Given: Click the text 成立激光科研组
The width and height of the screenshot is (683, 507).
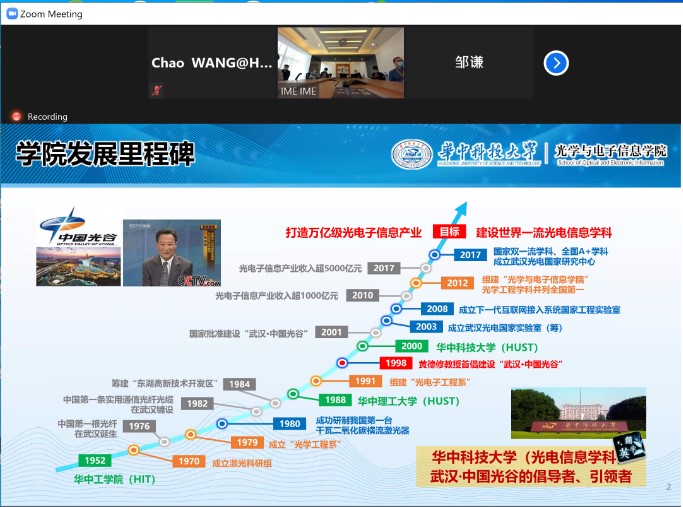Looking at the screenshot, I should pos(242,463).
